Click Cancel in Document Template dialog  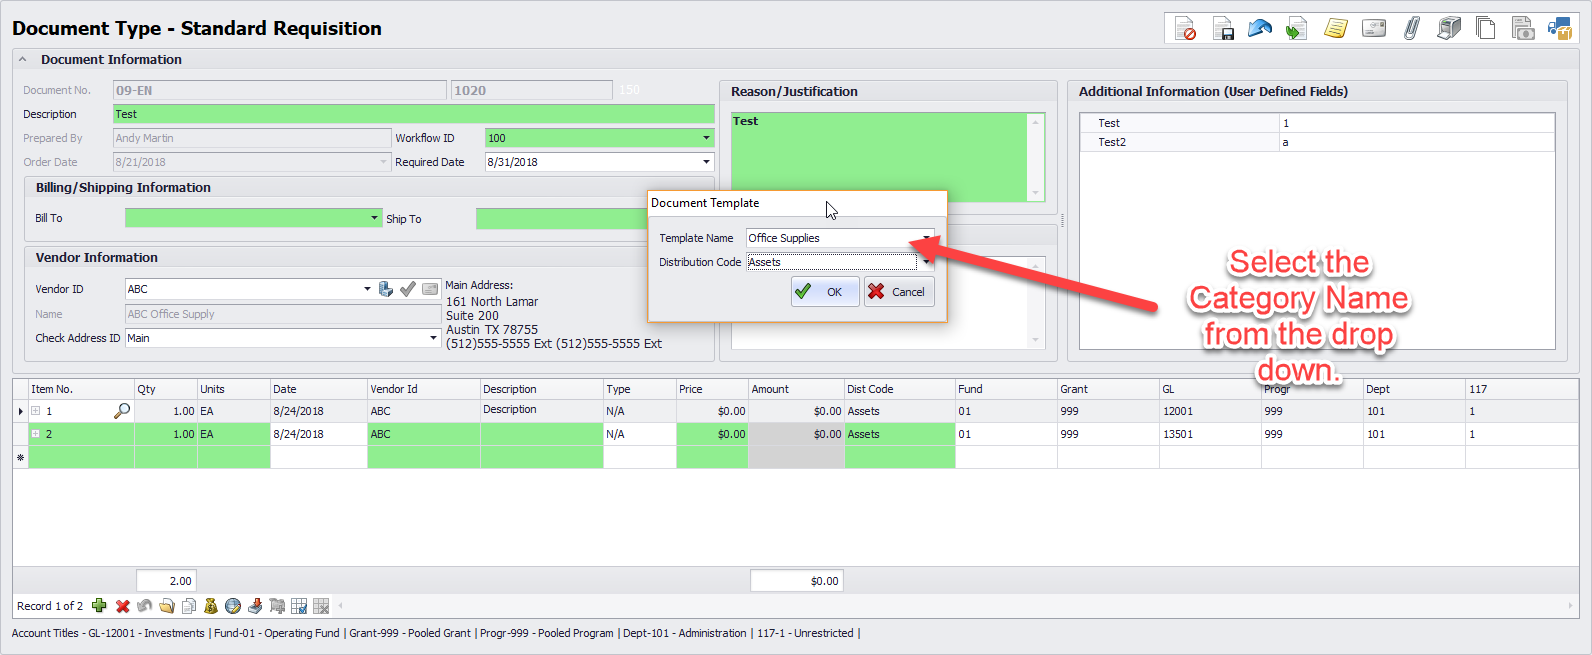click(898, 292)
